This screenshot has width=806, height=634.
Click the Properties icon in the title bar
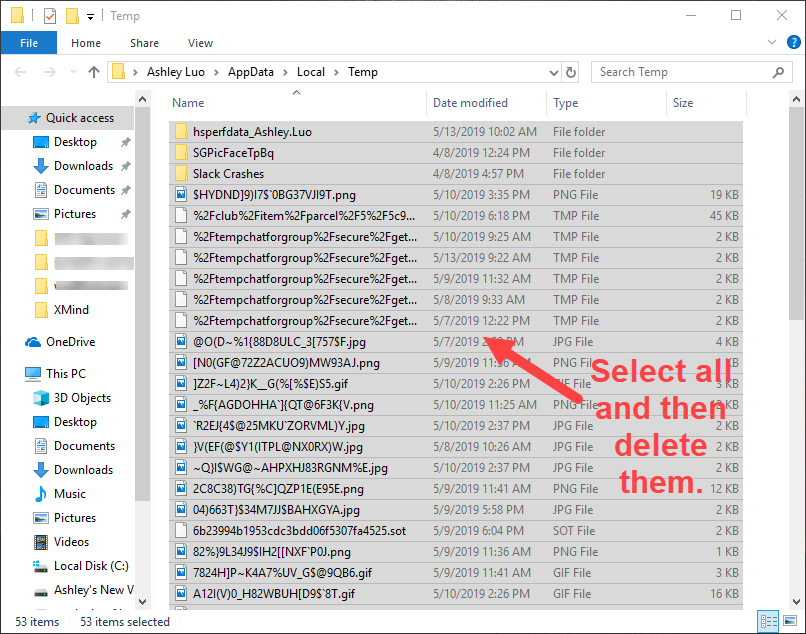48,16
